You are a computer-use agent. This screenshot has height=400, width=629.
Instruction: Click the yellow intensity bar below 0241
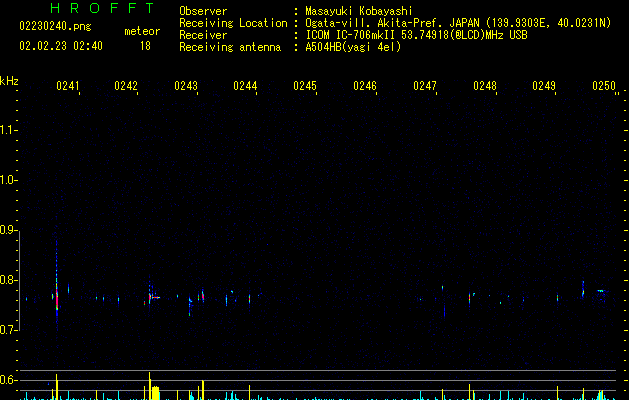pyautogui.click(x=57, y=387)
